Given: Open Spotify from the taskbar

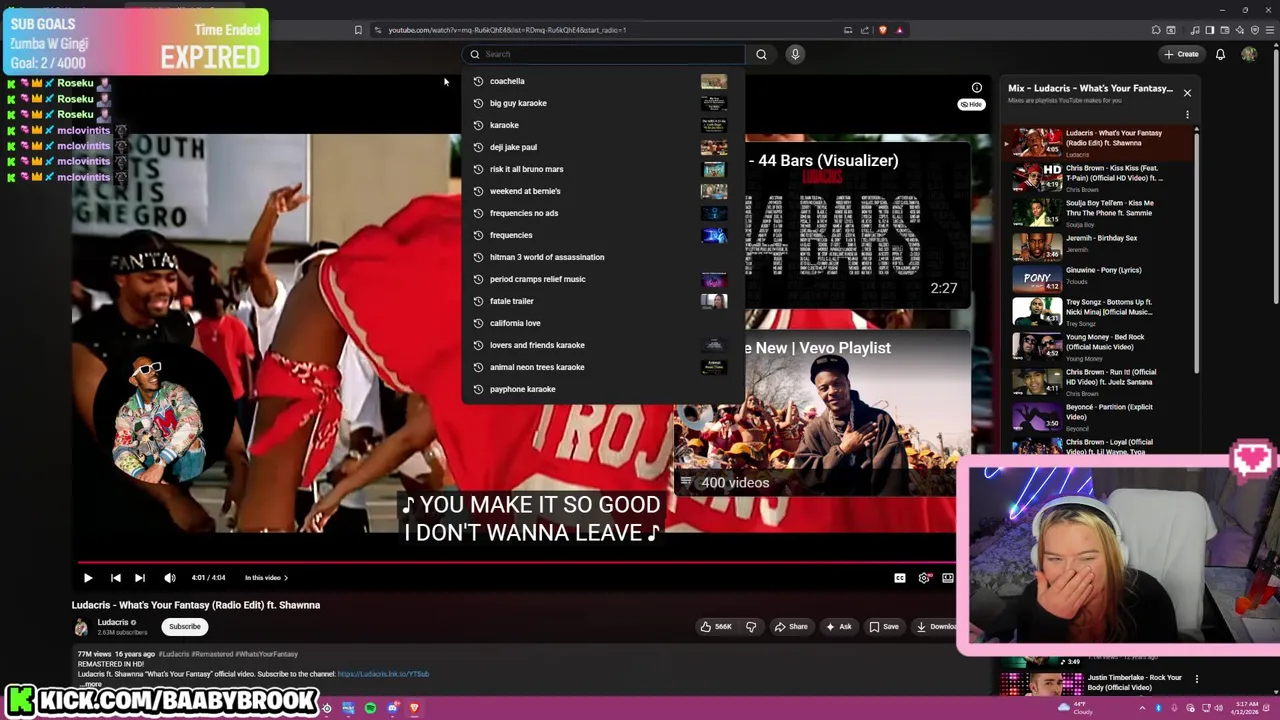Looking at the screenshot, I should tap(370, 708).
